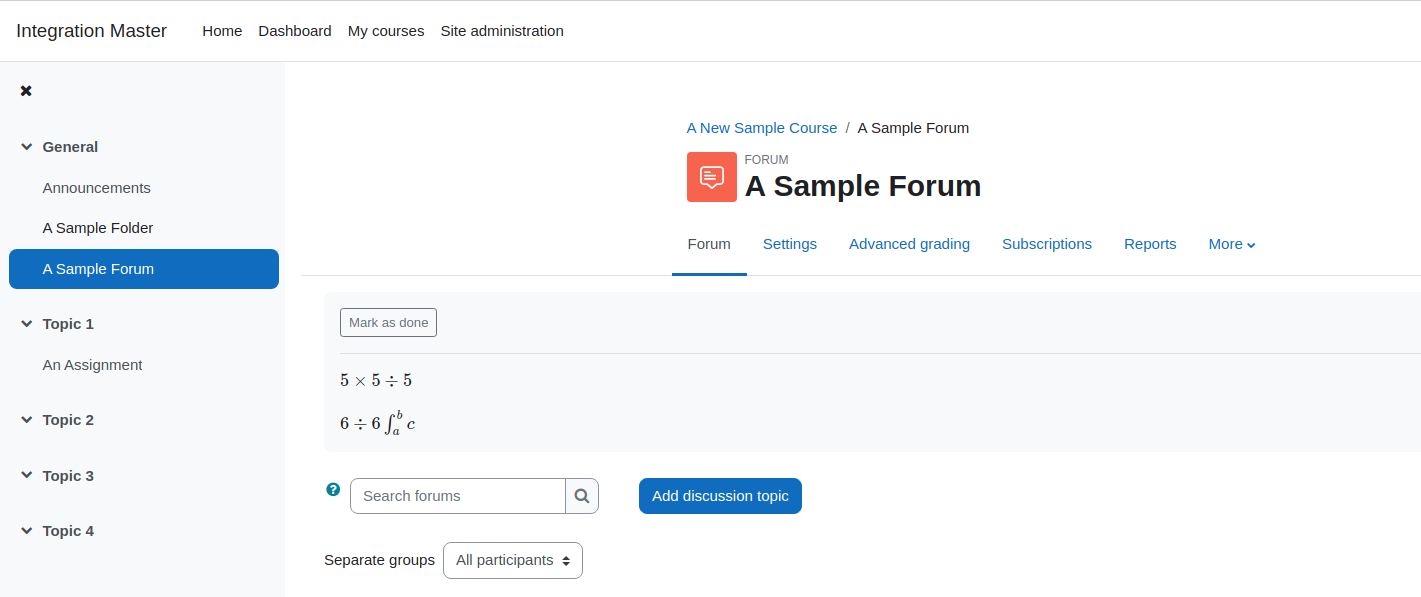This screenshot has width=1421, height=597.
Task: Click Add discussion topic button
Action: 720,496
